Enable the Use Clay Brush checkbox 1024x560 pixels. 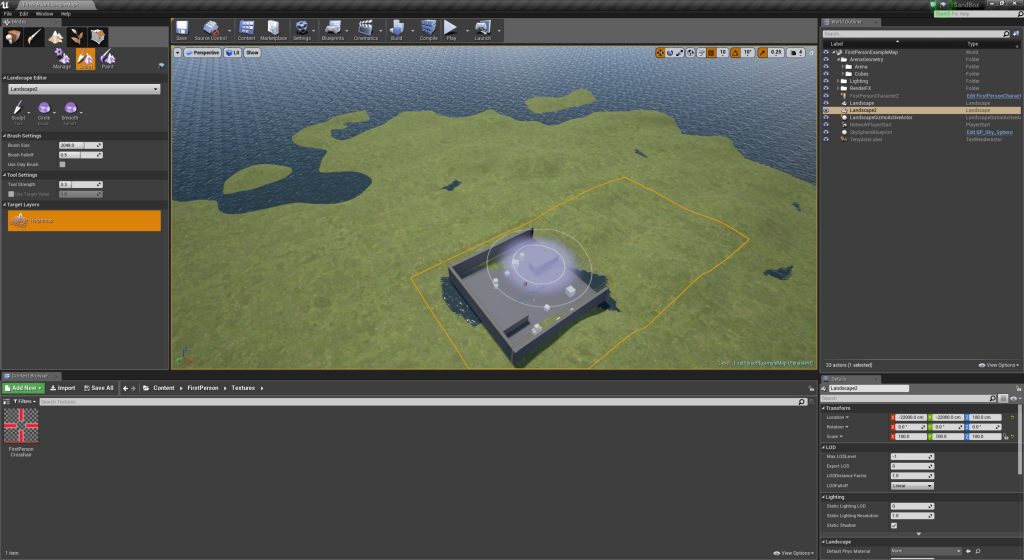pyautogui.click(x=62, y=164)
